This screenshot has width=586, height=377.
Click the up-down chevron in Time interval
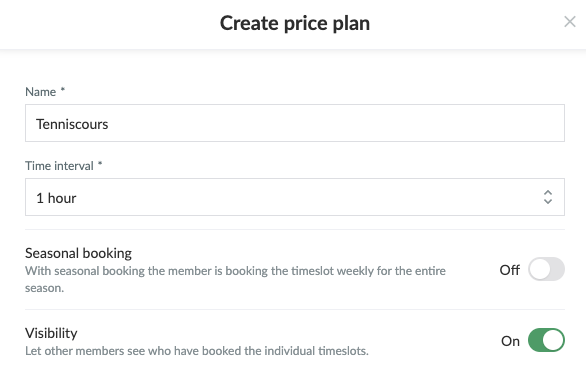(x=548, y=197)
